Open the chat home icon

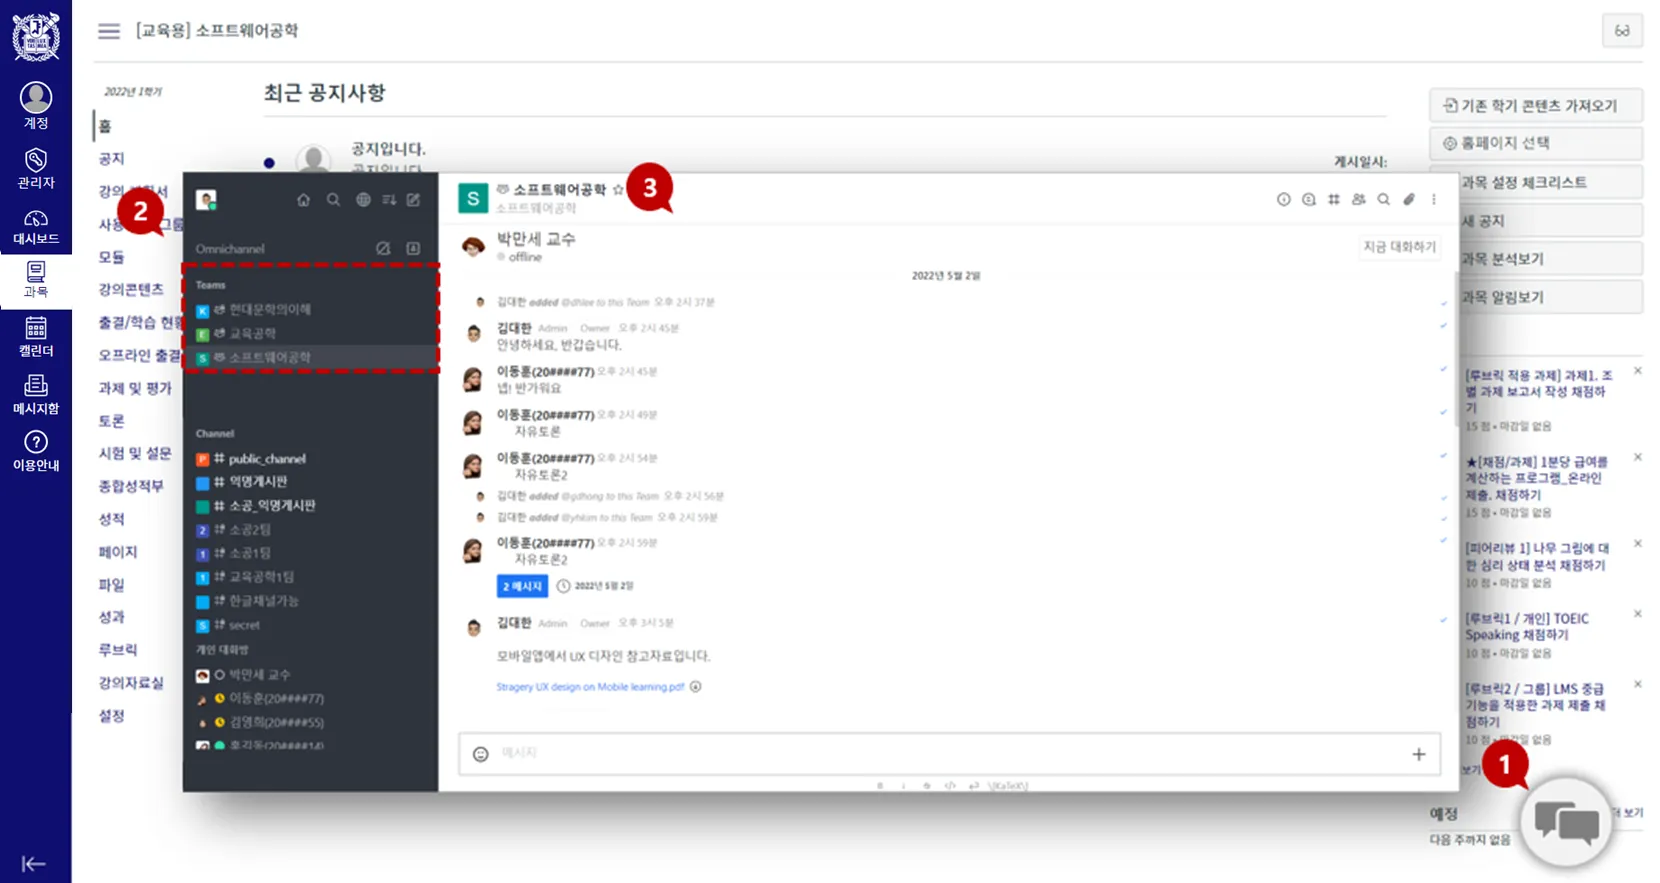click(303, 200)
